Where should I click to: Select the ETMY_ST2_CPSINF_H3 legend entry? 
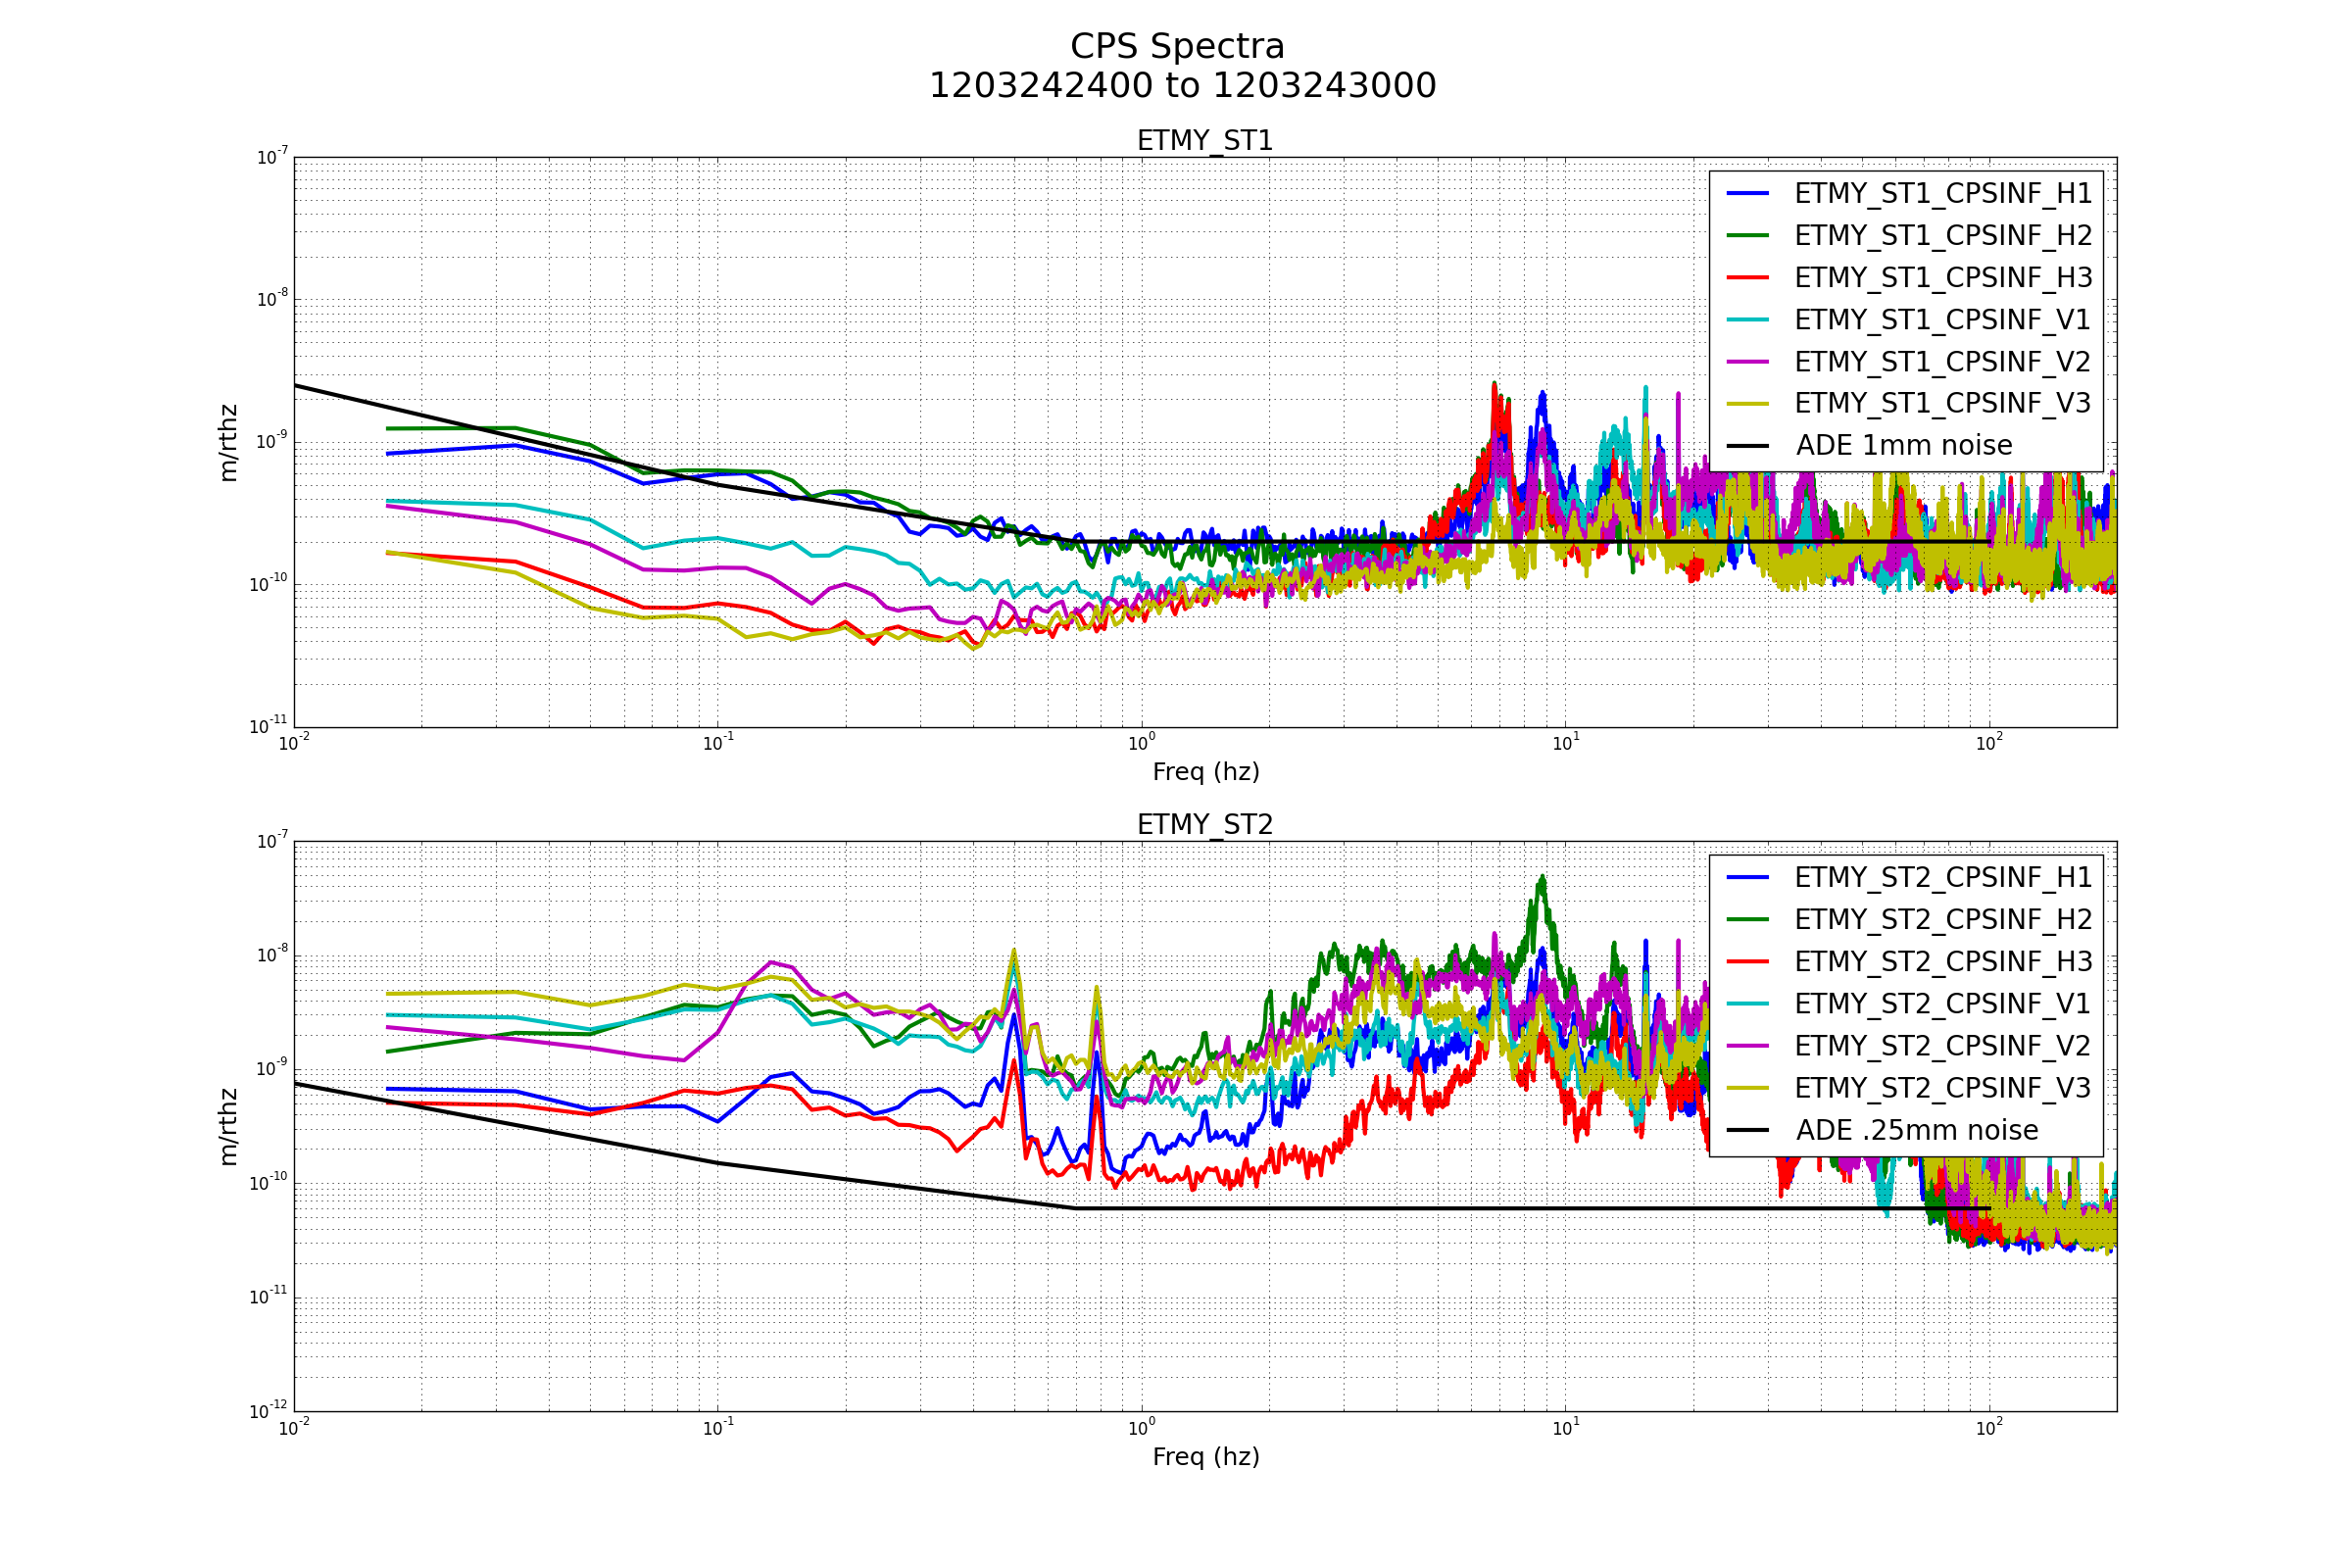coord(1942,962)
